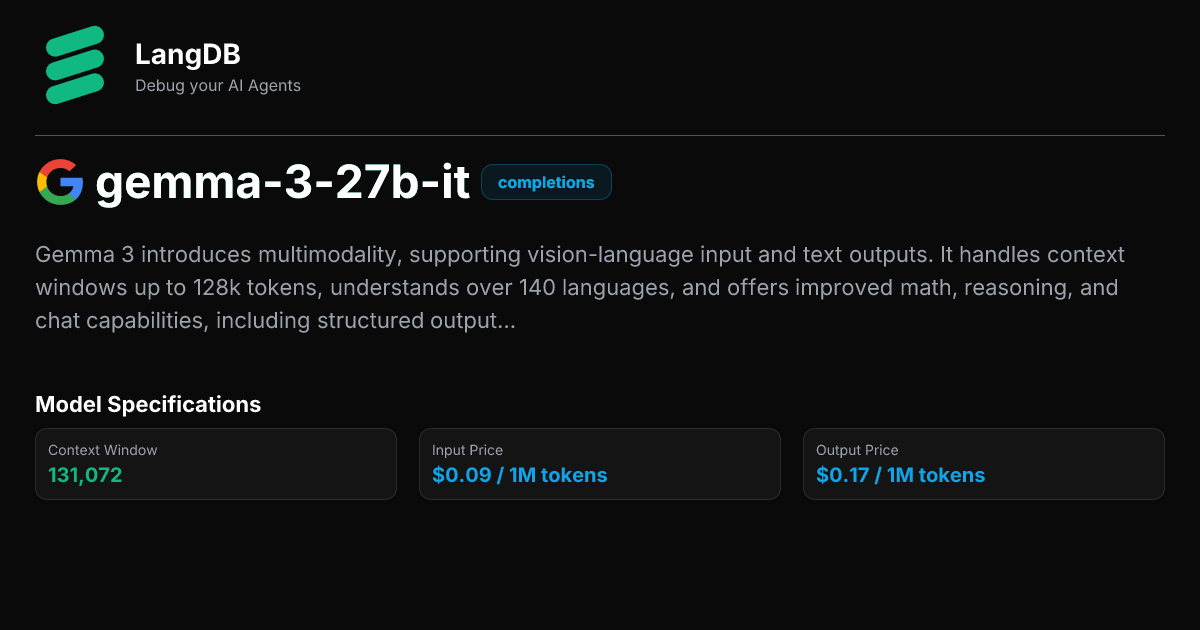Click the 140 languages text in description
Viewport: 1200px width, 630px height.
tap(575, 288)
